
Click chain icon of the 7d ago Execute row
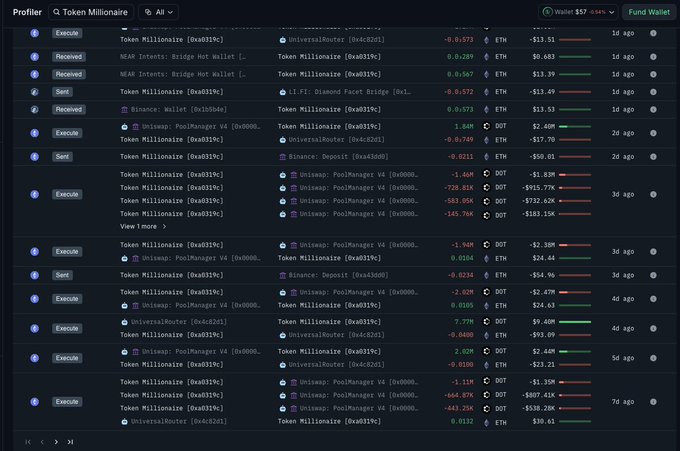point(35,402)
